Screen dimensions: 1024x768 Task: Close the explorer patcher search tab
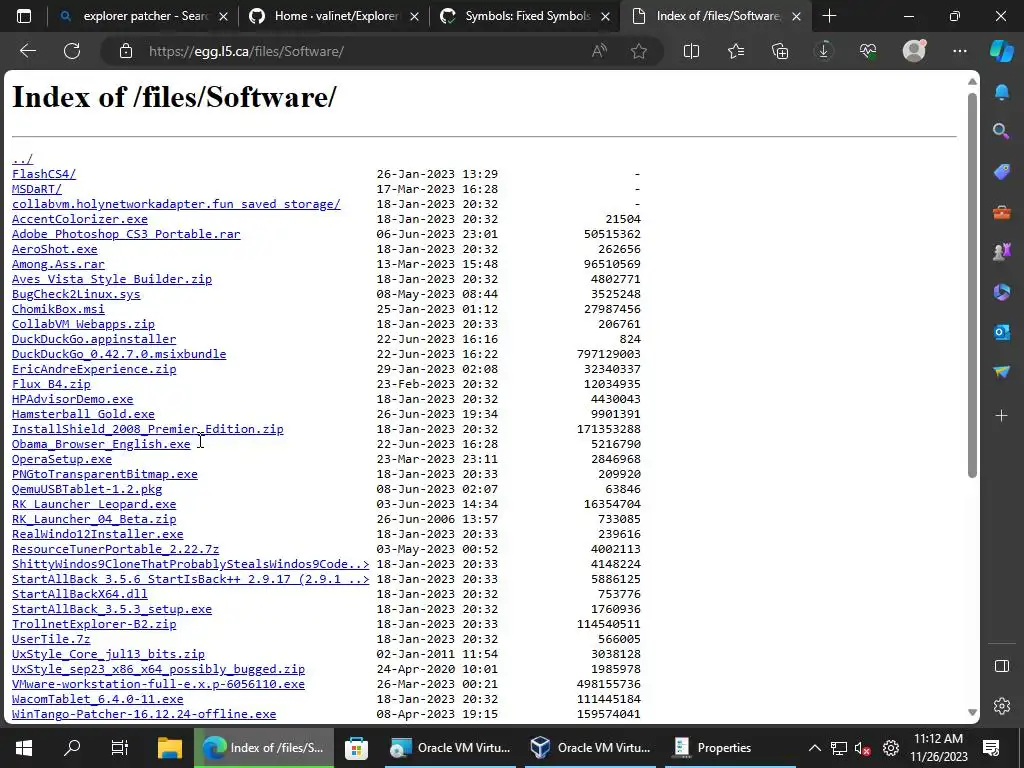tap(223, 16)
